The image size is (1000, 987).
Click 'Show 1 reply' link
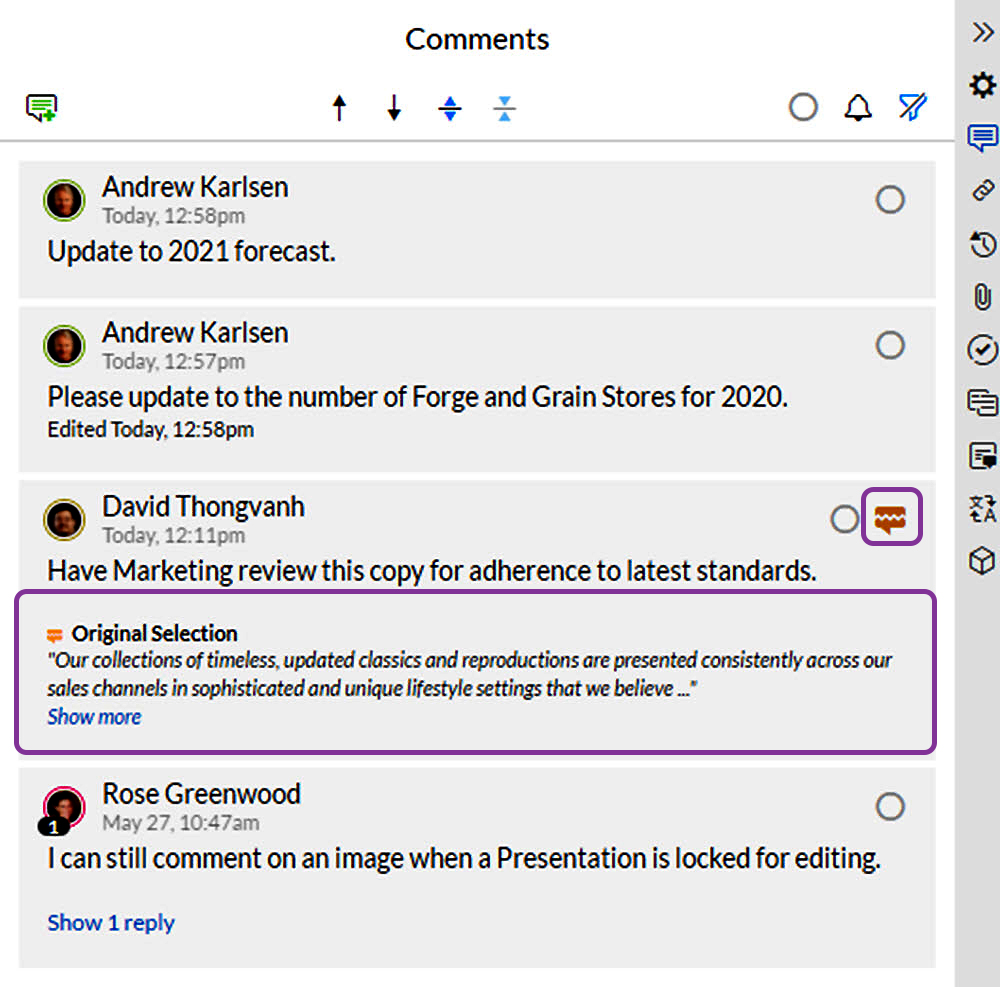pyautogui.click(x=111, y=922)
